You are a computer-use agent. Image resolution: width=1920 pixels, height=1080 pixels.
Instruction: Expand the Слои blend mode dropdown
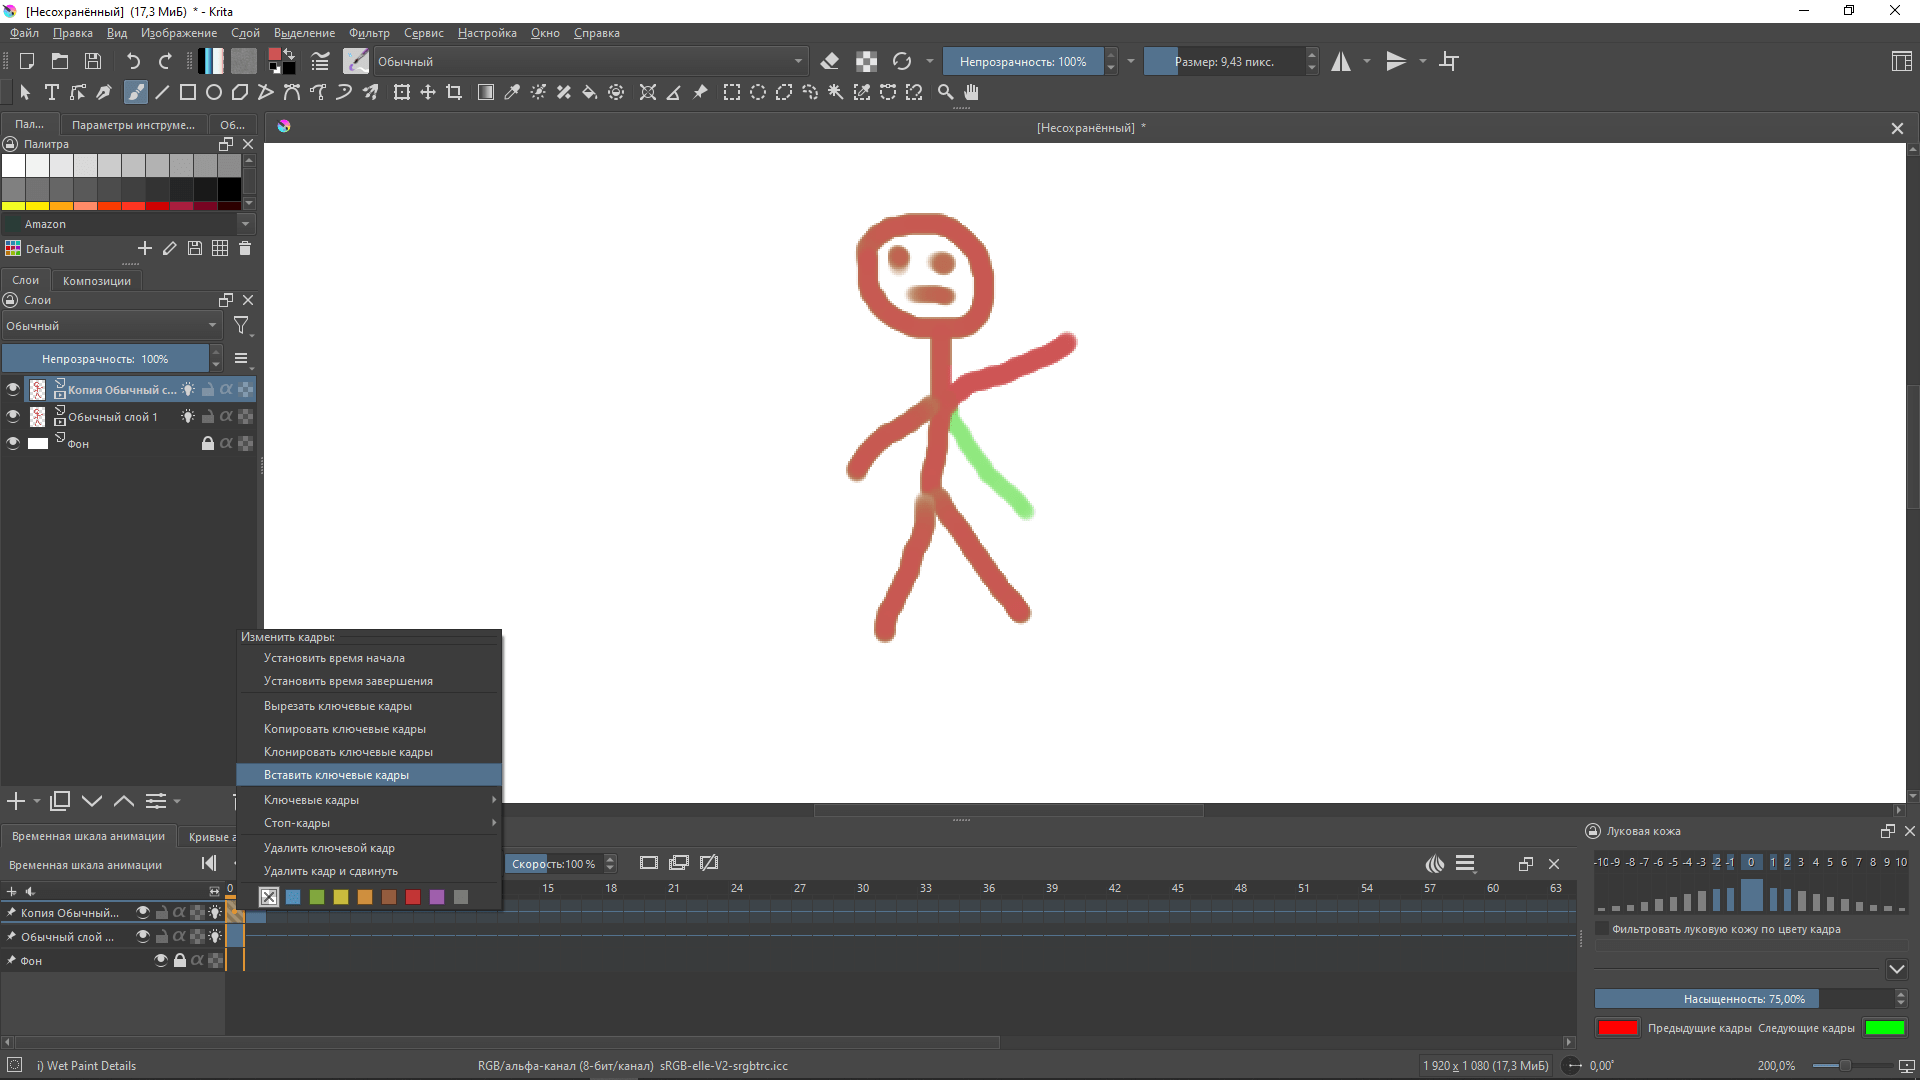click(x=112, y=324)
